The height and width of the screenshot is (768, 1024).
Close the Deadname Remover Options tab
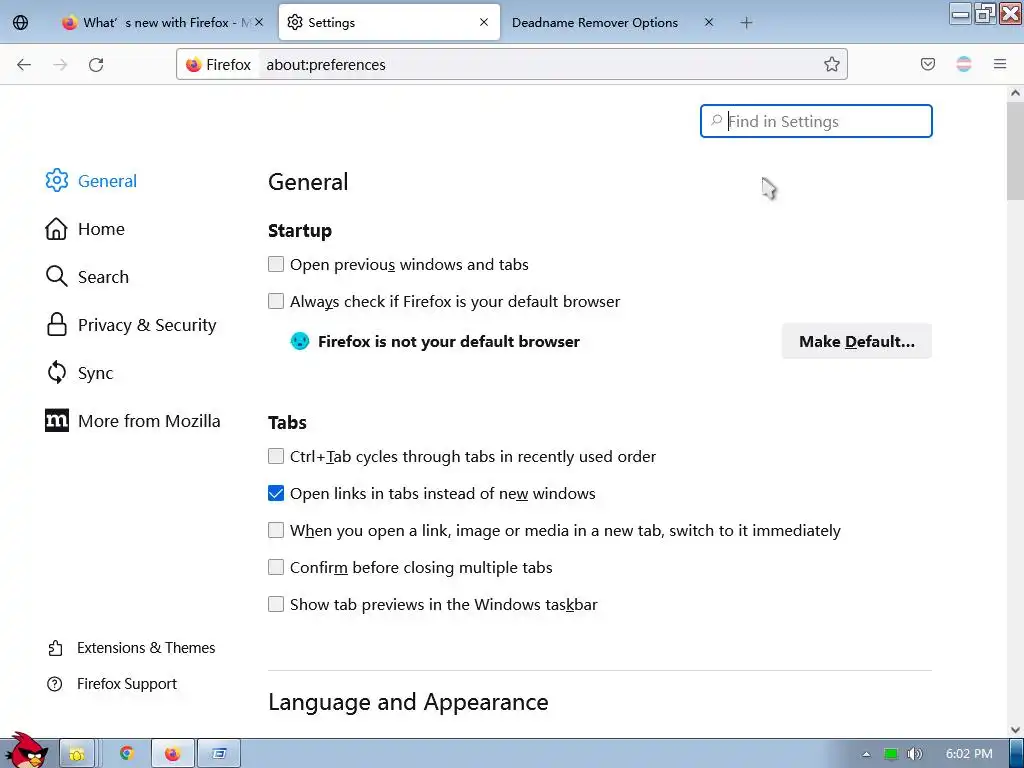pyautogui.click(x=709, y=22)
